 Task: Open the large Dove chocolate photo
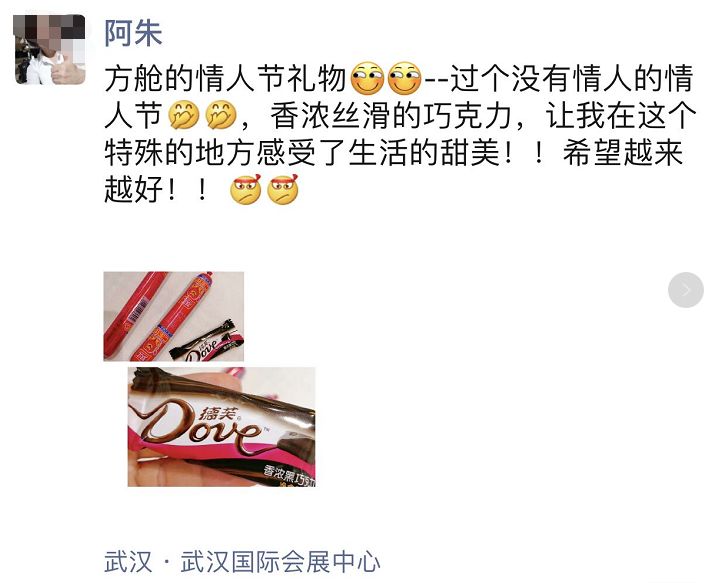221,427
